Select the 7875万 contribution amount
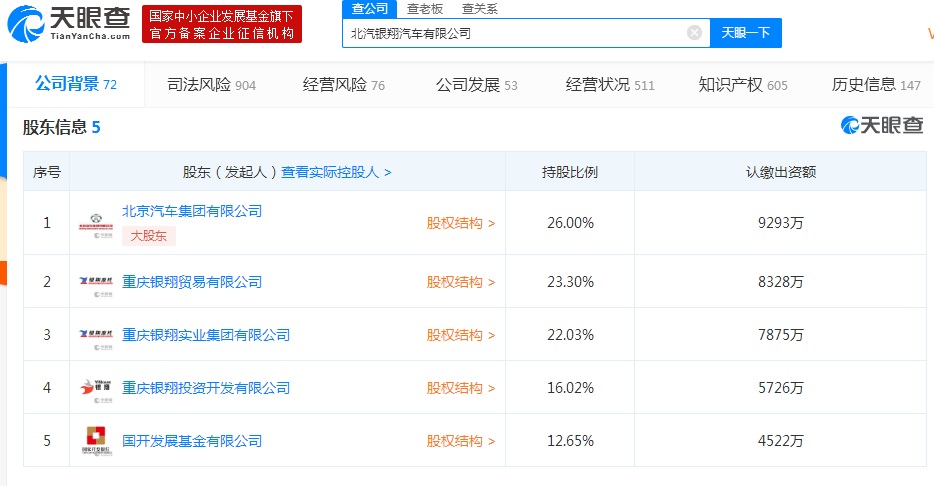934x486 pixels. pos(780,334)
